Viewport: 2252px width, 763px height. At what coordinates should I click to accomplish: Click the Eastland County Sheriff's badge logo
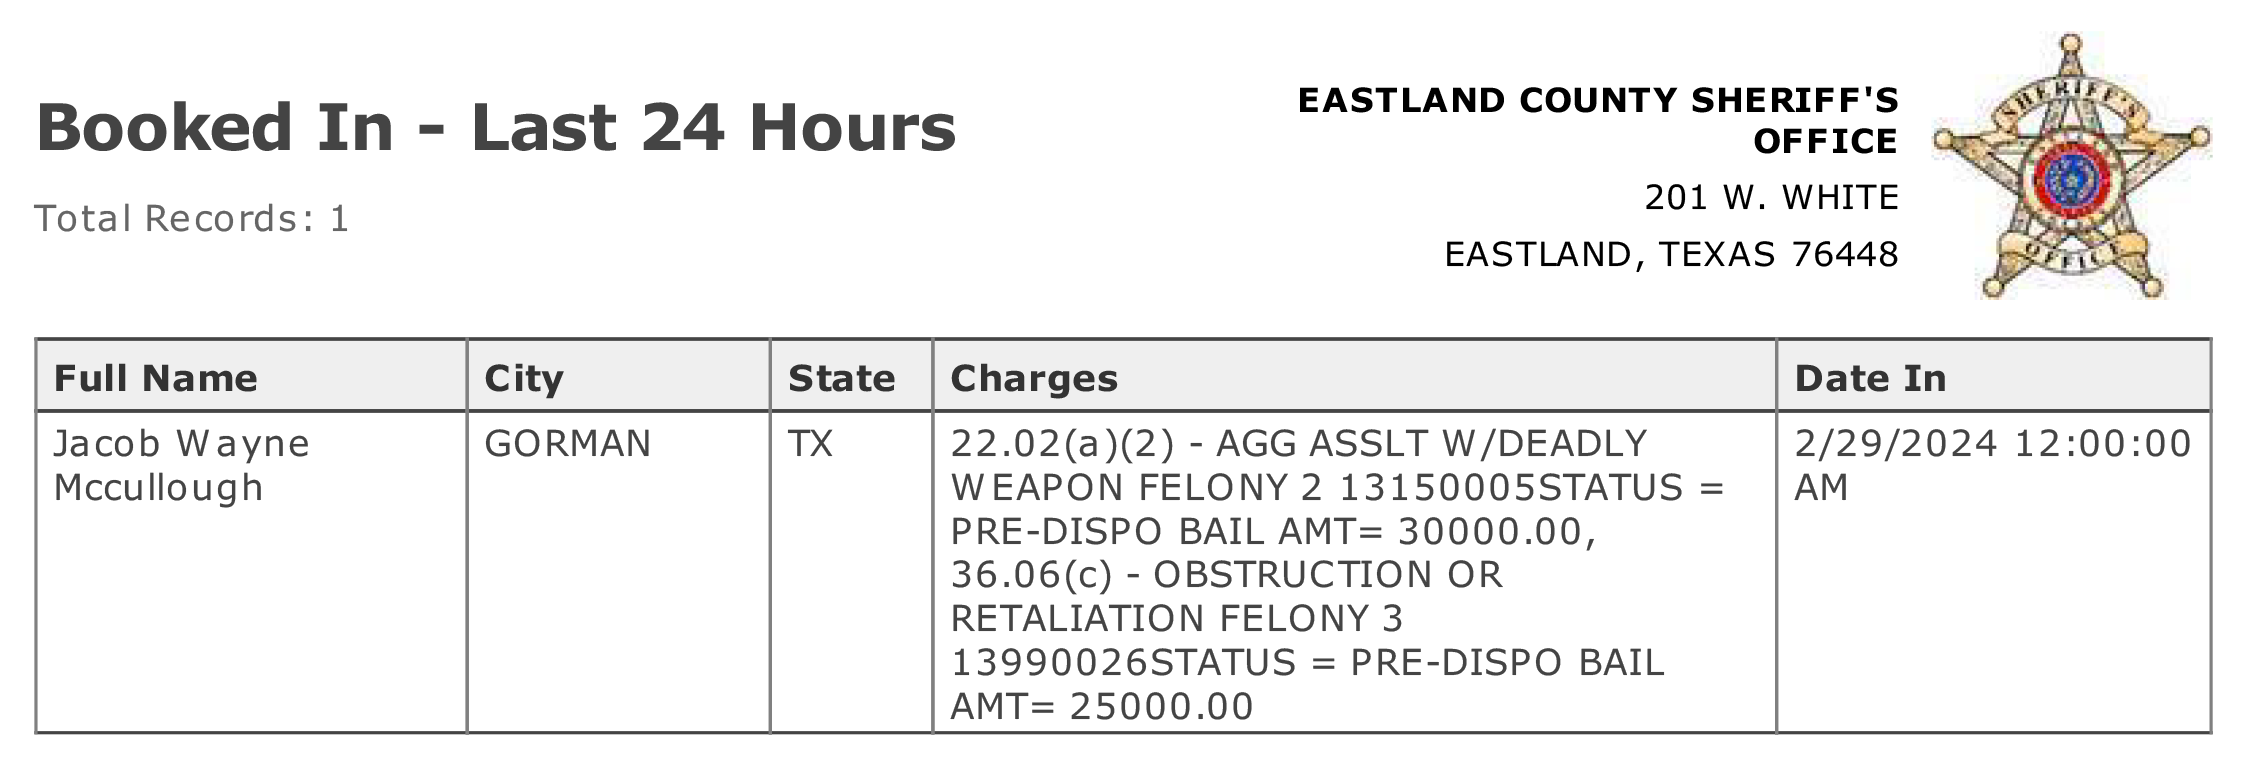2071,166
